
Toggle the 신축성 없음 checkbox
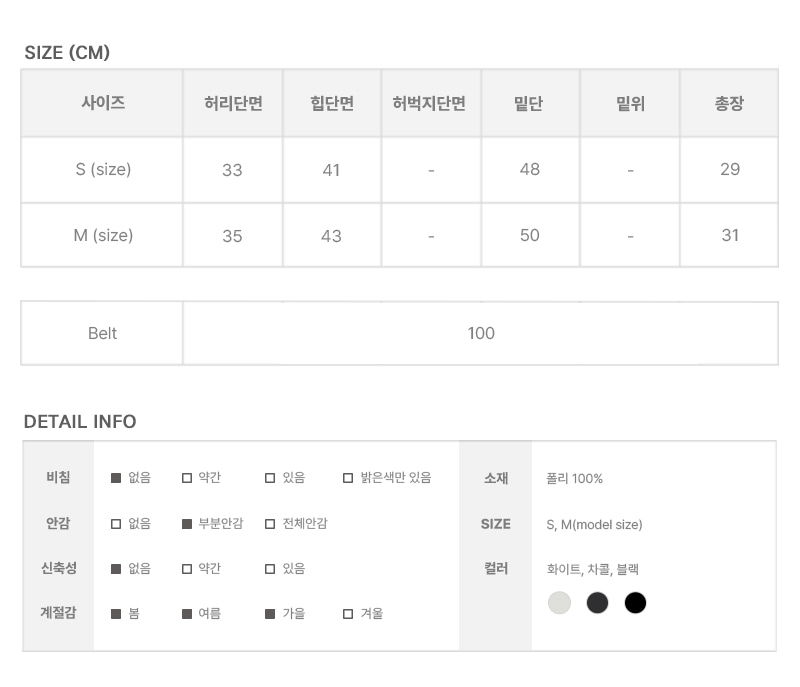(x=116, y=569)
